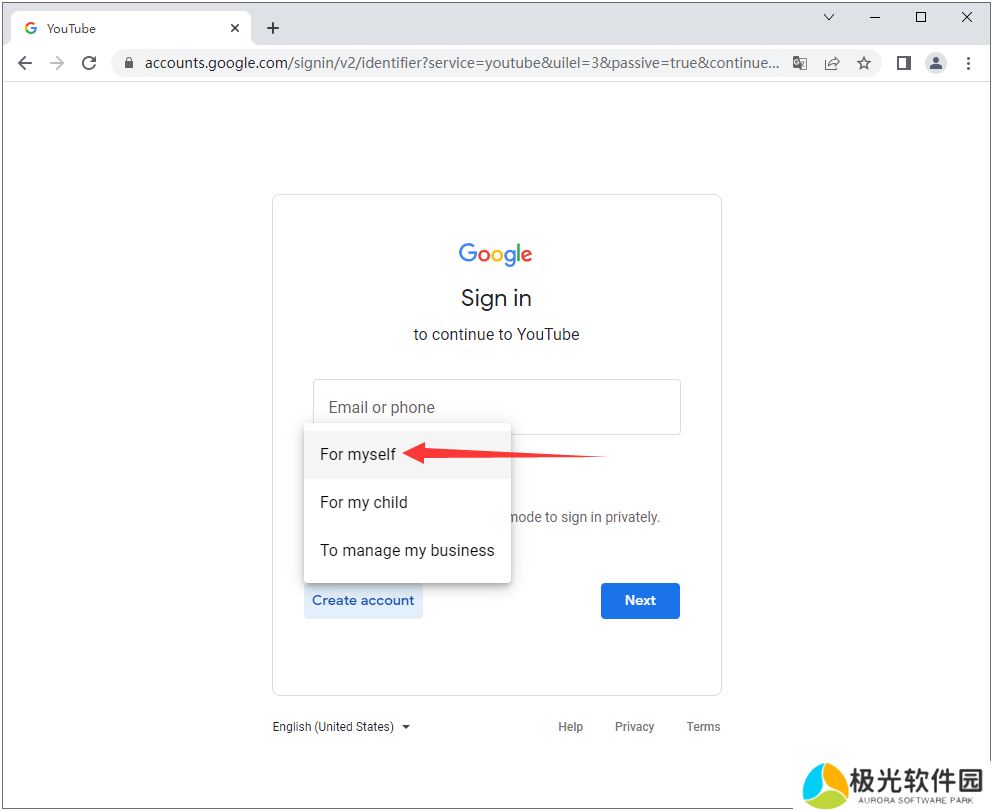Click the padlock site info icon
The width and height of the screenshot is (993, 811).
128,63
